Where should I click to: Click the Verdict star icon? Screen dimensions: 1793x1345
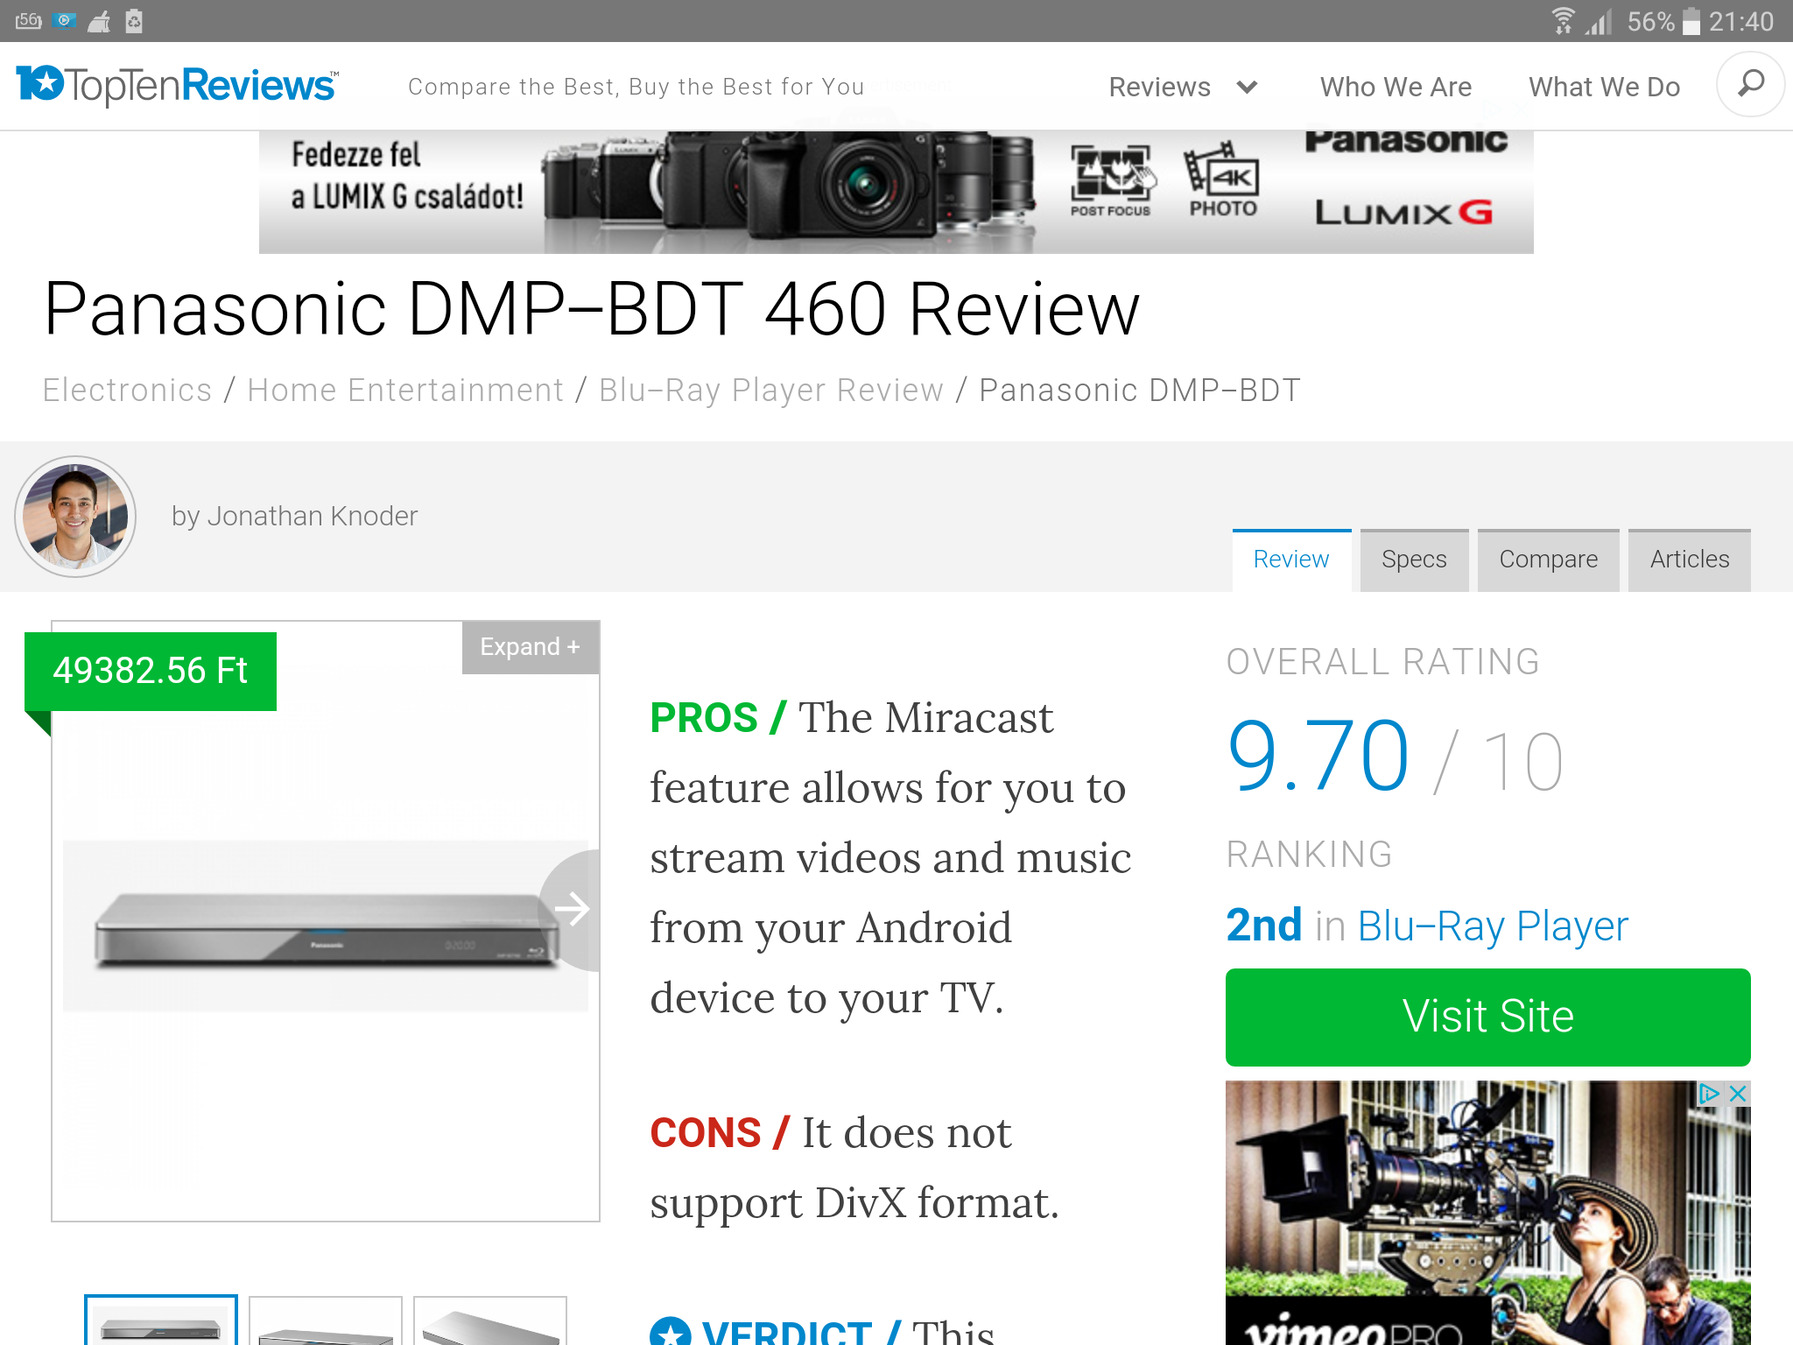pos(670,1331)
